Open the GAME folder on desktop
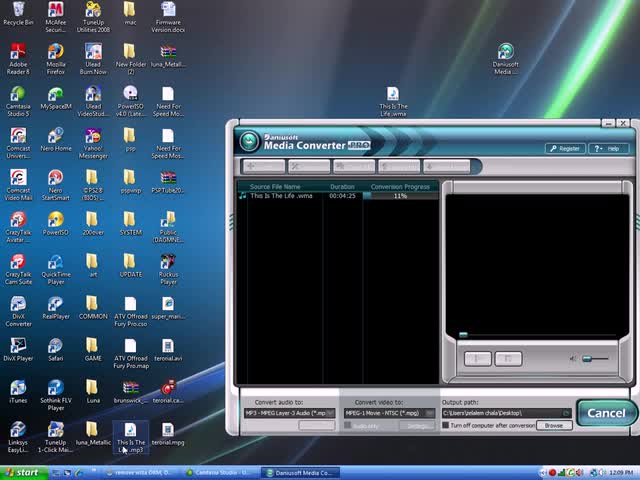This screenshot has width=640, height=480. (93, 350)
